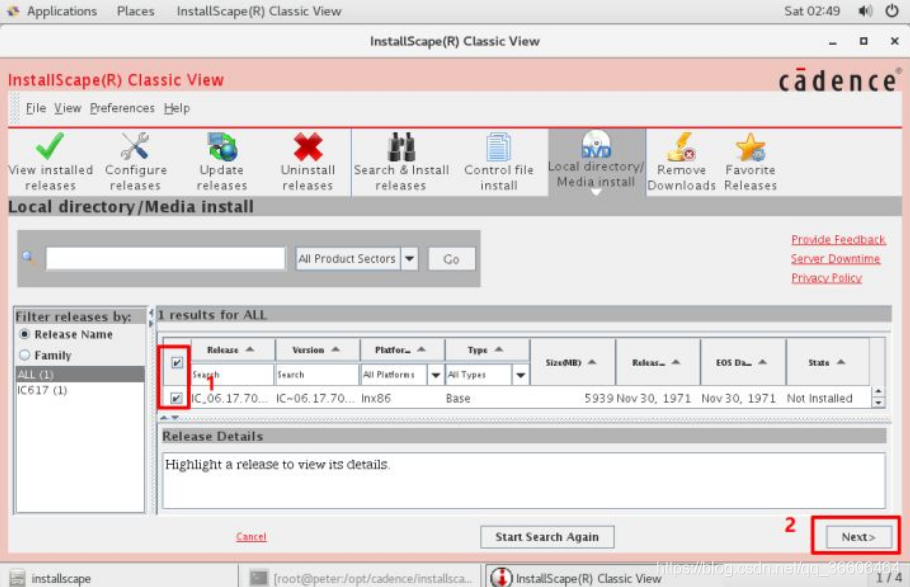Click the Configure releases tools icon
The width and height of the screenshot is (910, 587).
(135, 149)
